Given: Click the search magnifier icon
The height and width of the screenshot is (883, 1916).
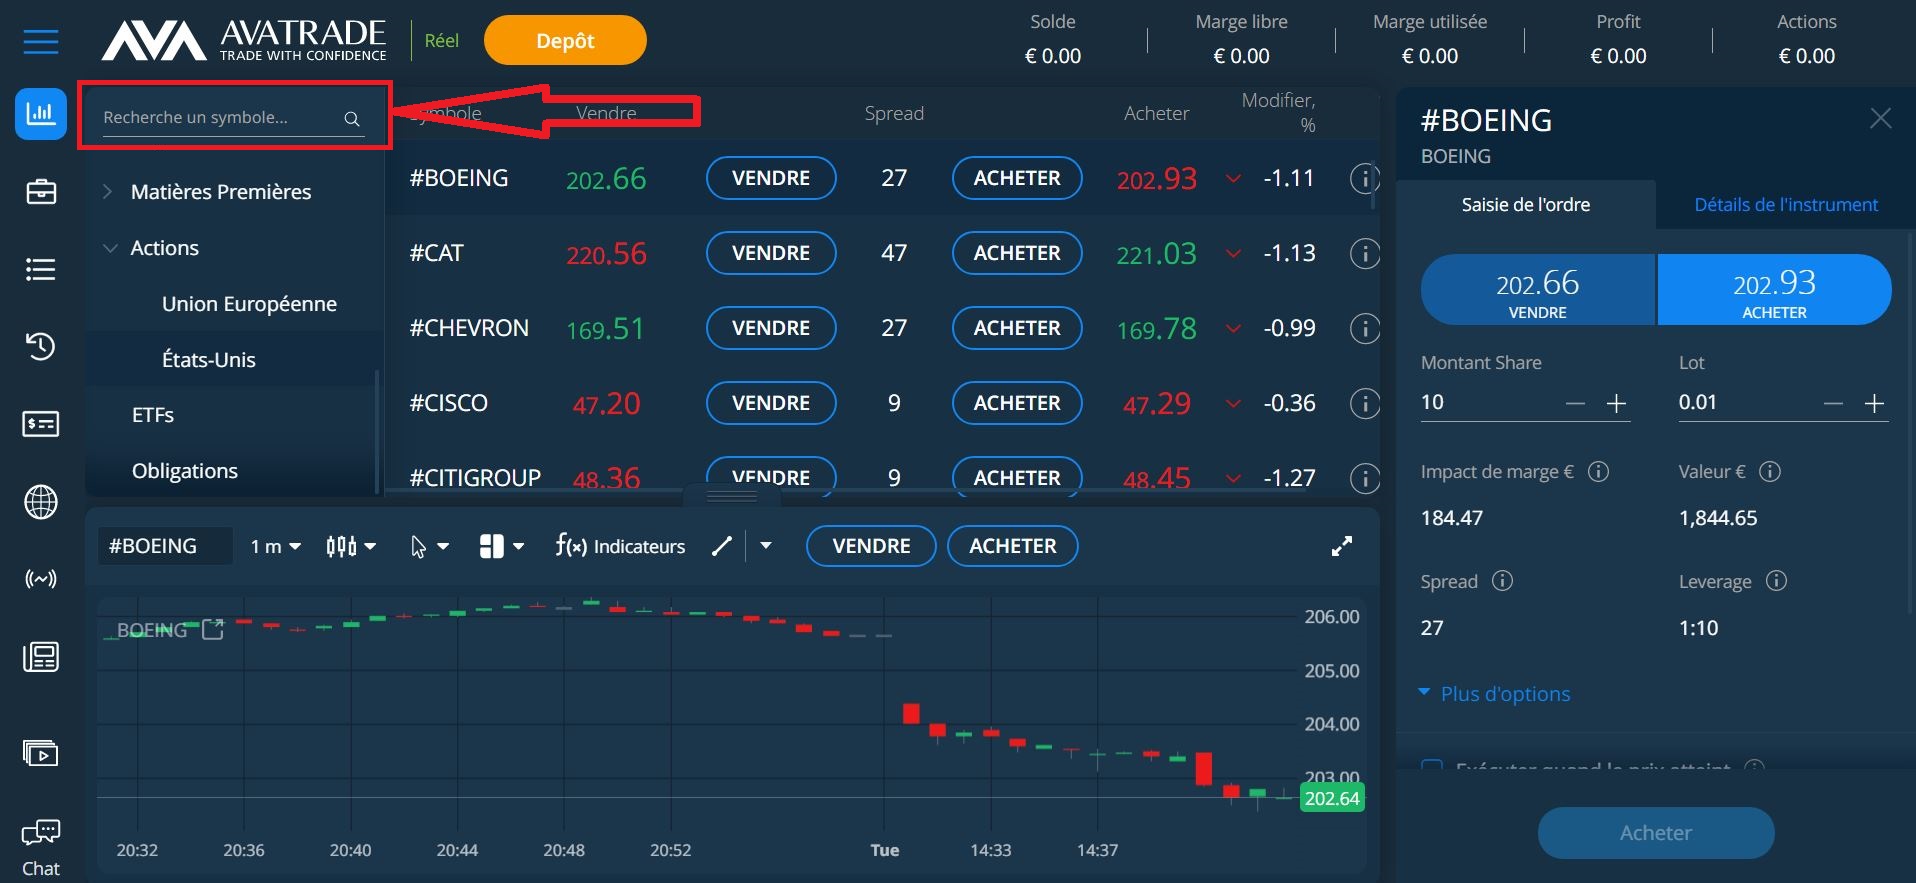Looking at the screenshot, I should tap(352, 119).
